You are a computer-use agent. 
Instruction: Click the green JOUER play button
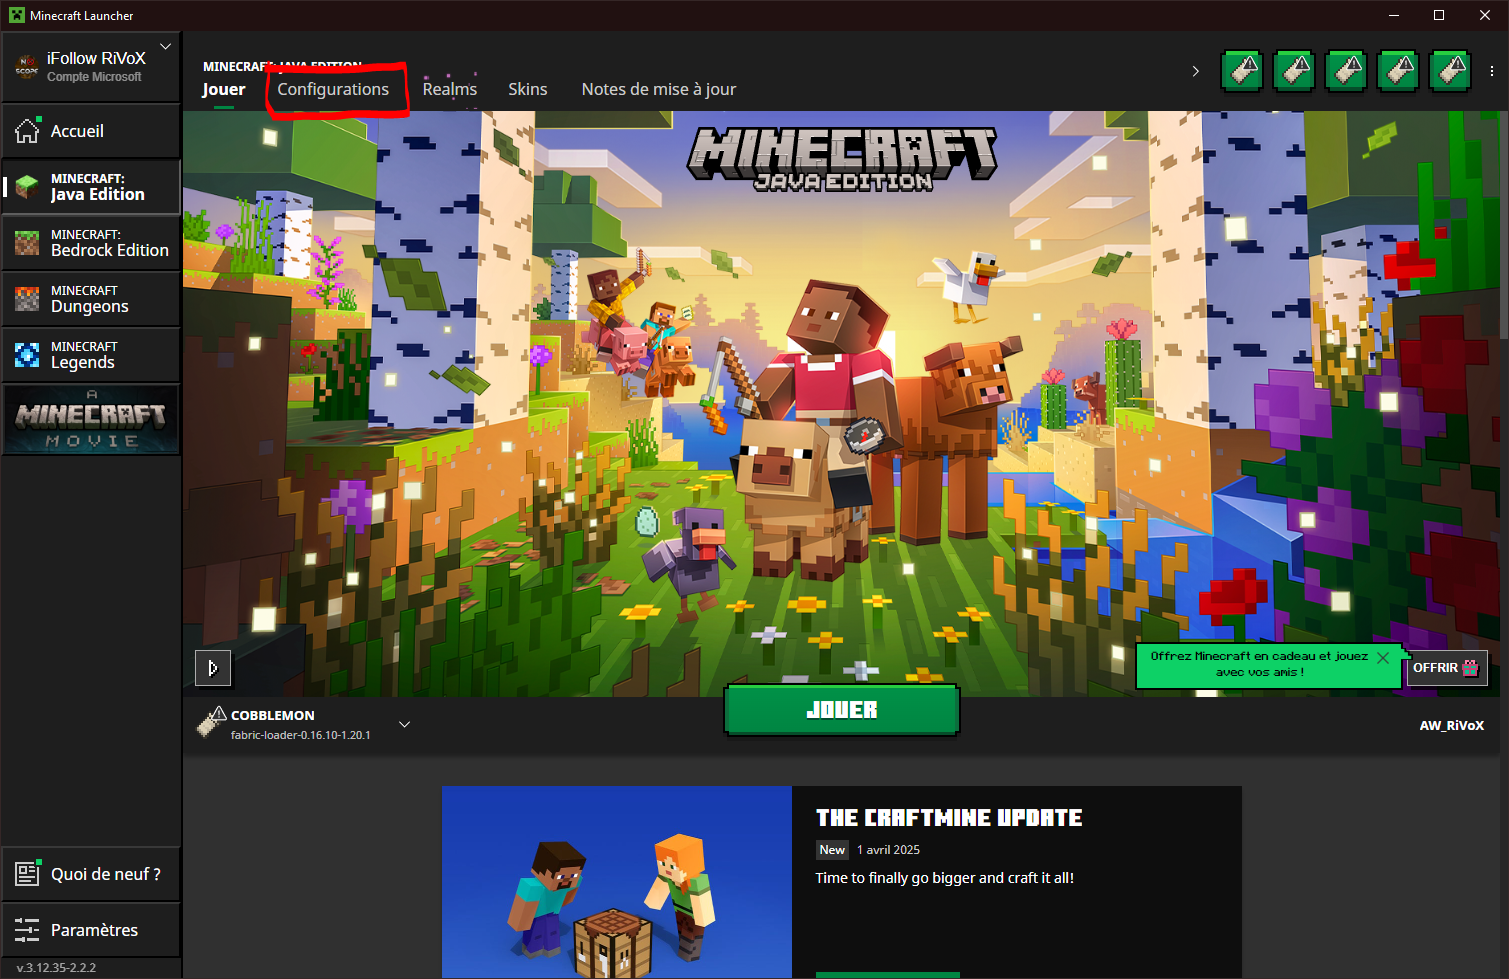pyautogui.click(x=842, y=710)
